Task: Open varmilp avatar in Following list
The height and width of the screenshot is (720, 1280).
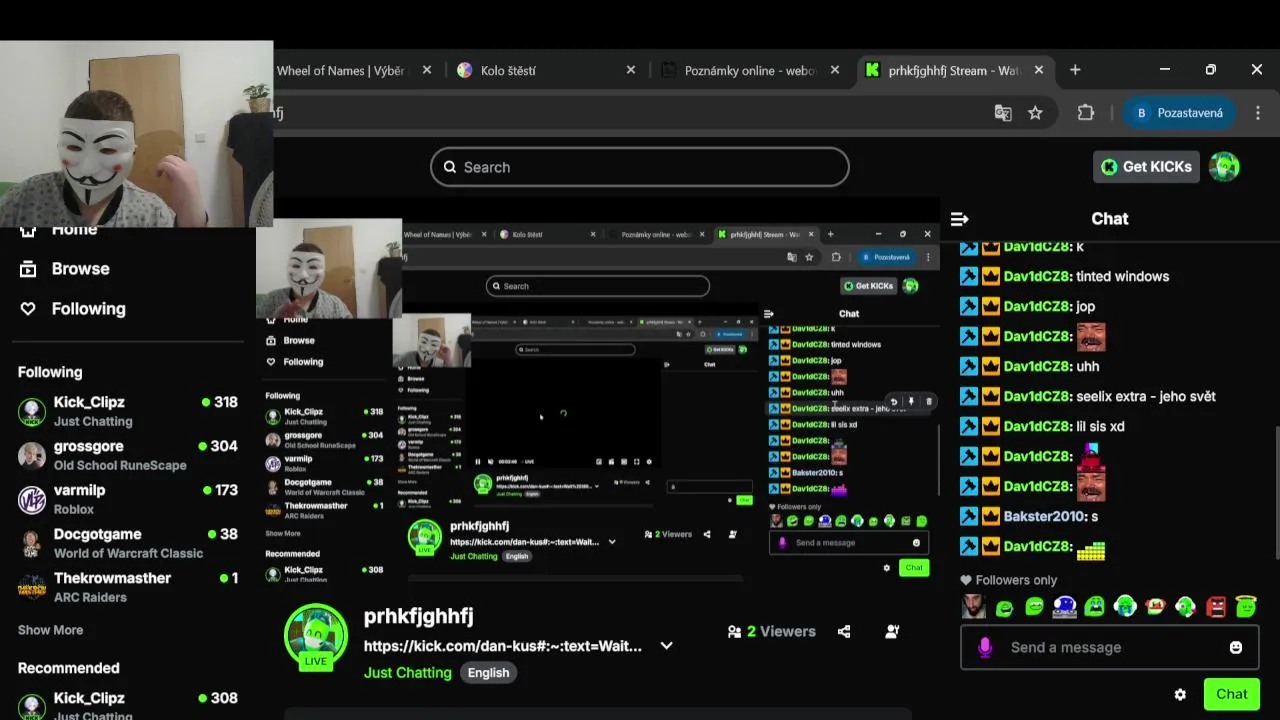Action: coord(32,499)
